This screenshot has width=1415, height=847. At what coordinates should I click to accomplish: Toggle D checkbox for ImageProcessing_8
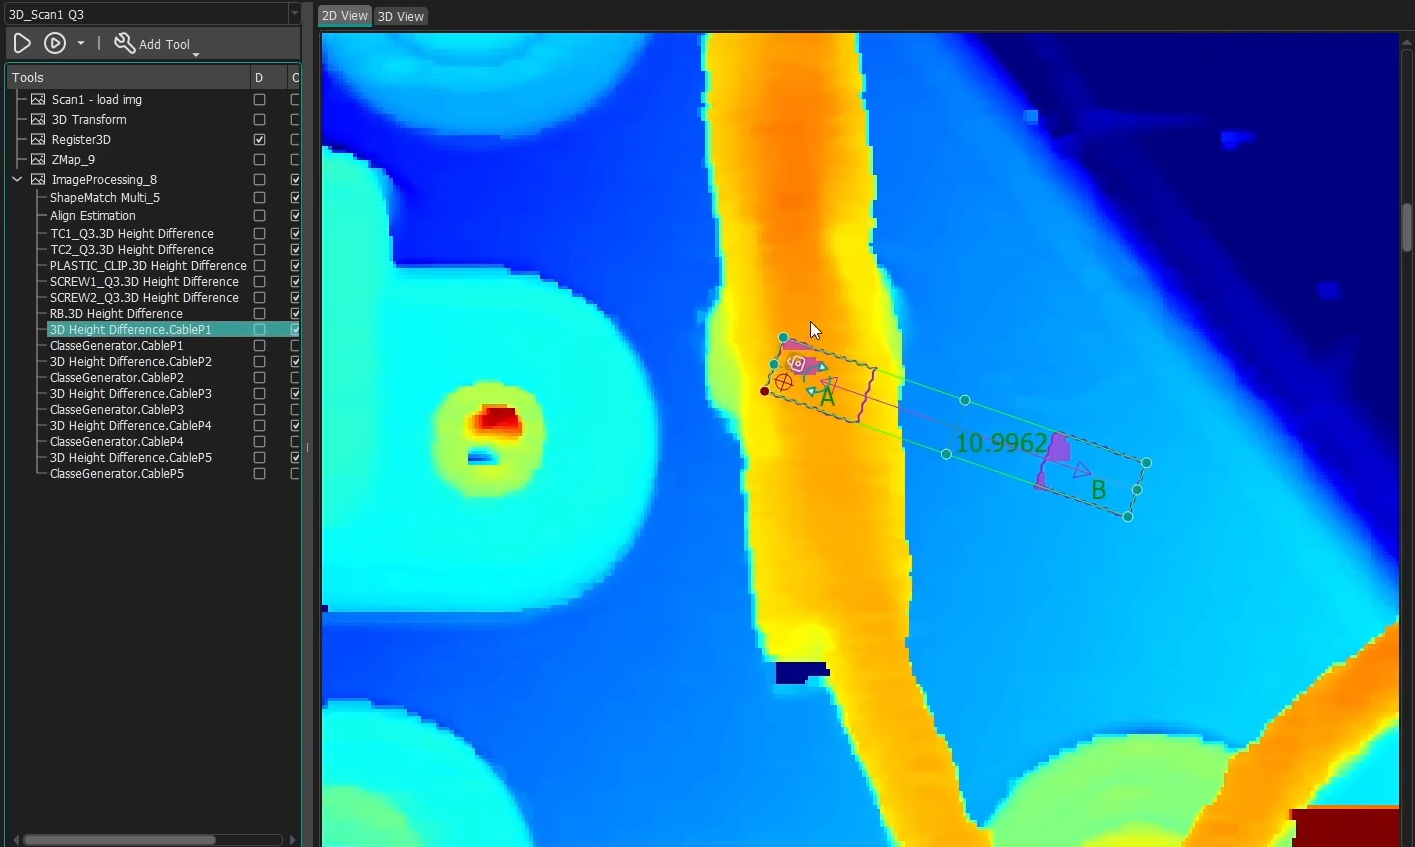click(260, 180)
